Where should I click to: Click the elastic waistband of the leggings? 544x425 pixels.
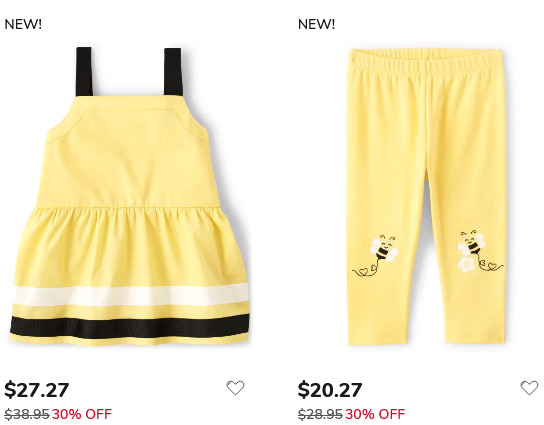coord(426,58)
